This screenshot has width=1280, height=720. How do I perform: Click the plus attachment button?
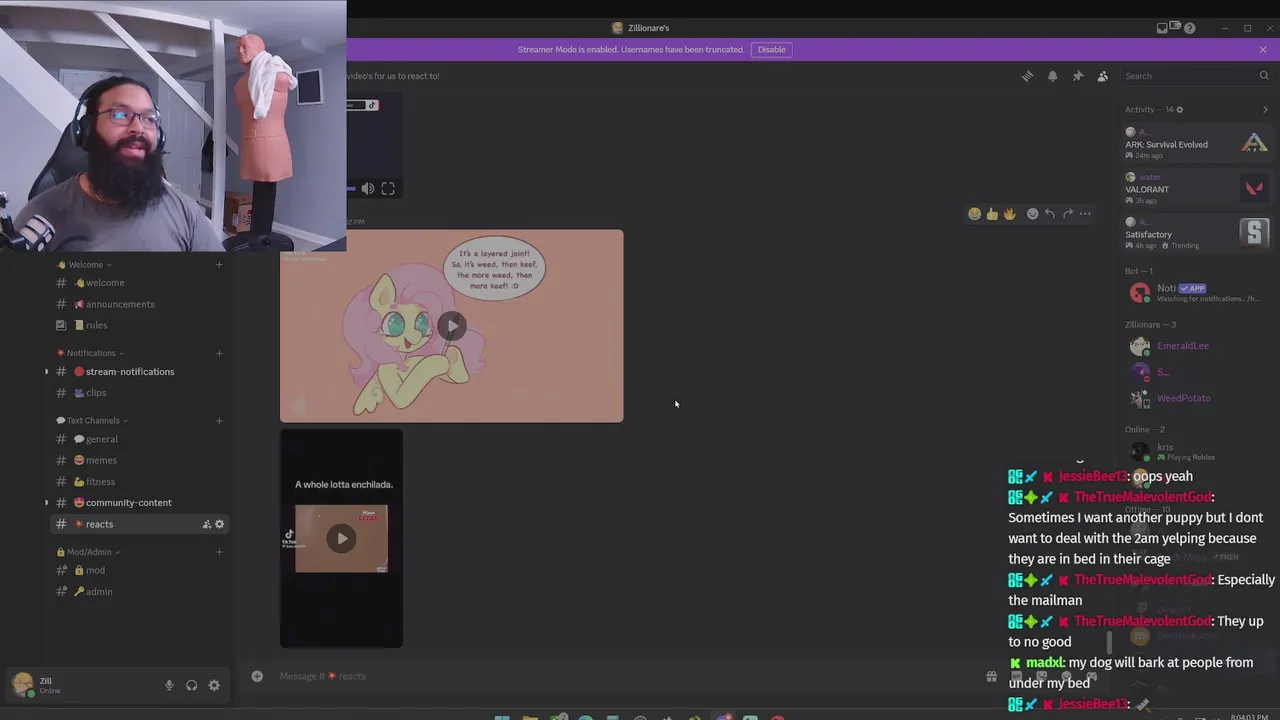click(257, 676)
